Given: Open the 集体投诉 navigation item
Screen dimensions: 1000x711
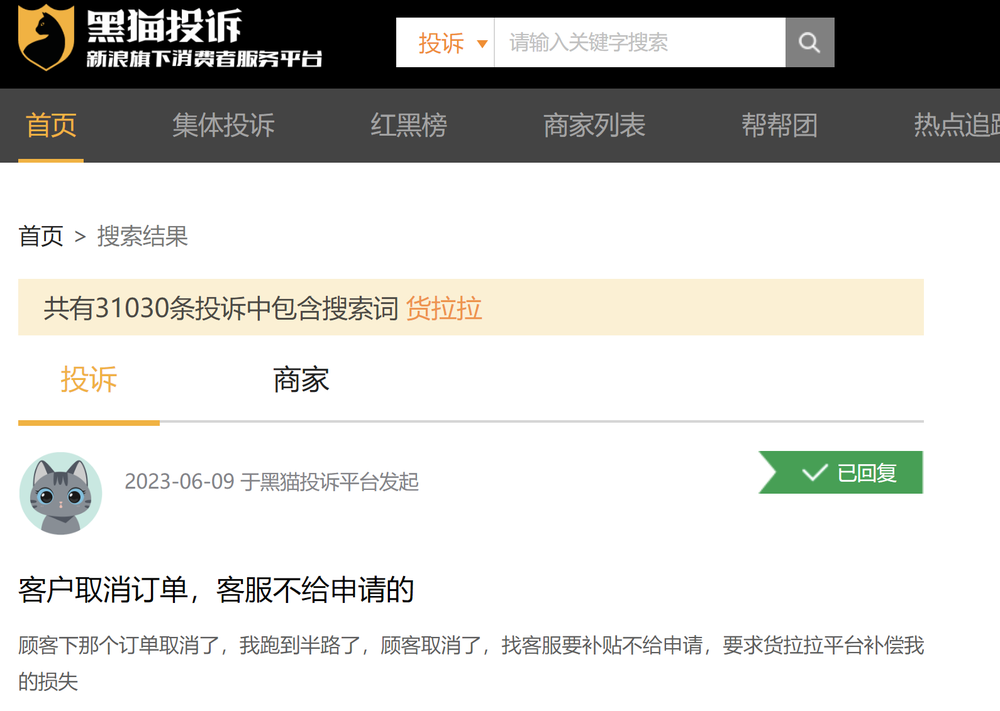Looking at the screenshot, I should (223, 125).
